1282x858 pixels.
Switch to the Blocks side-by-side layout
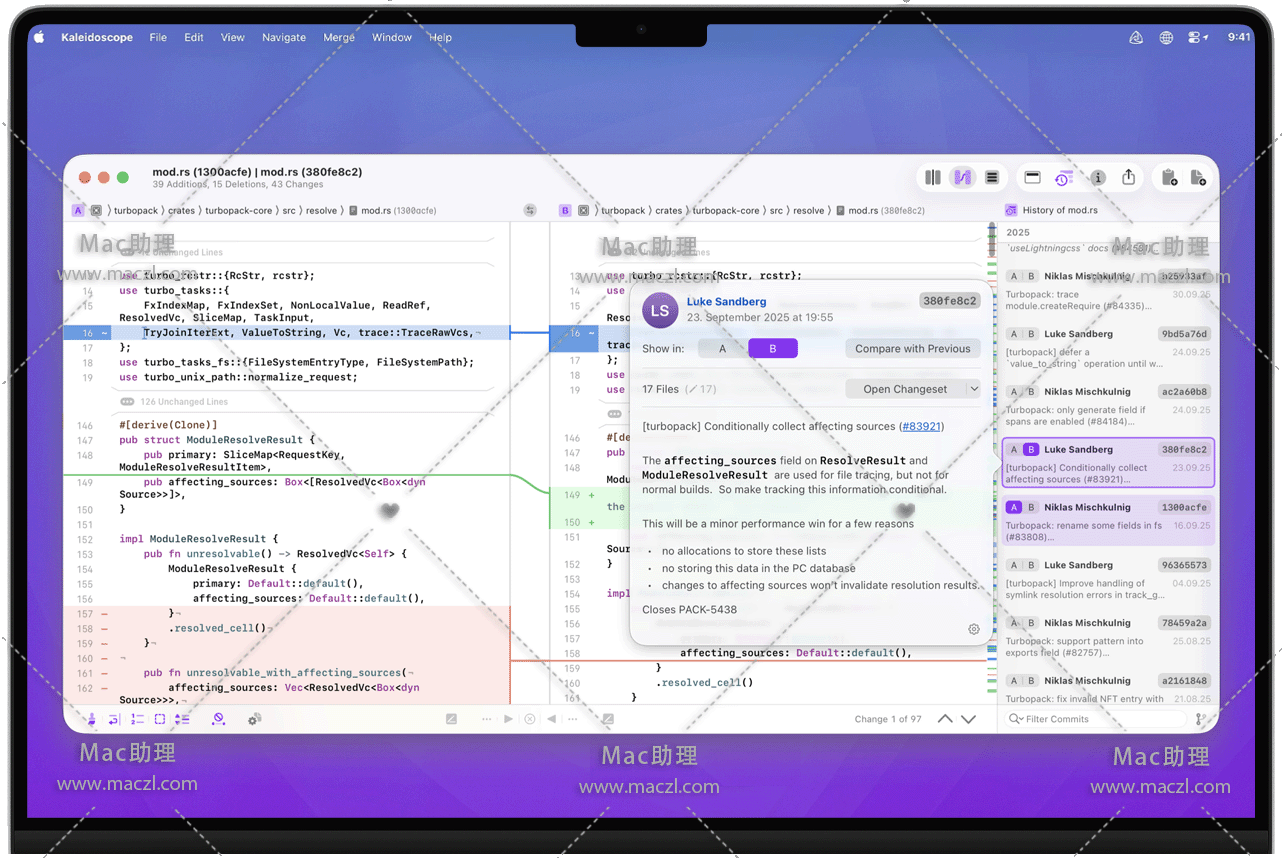click(933, 178)
